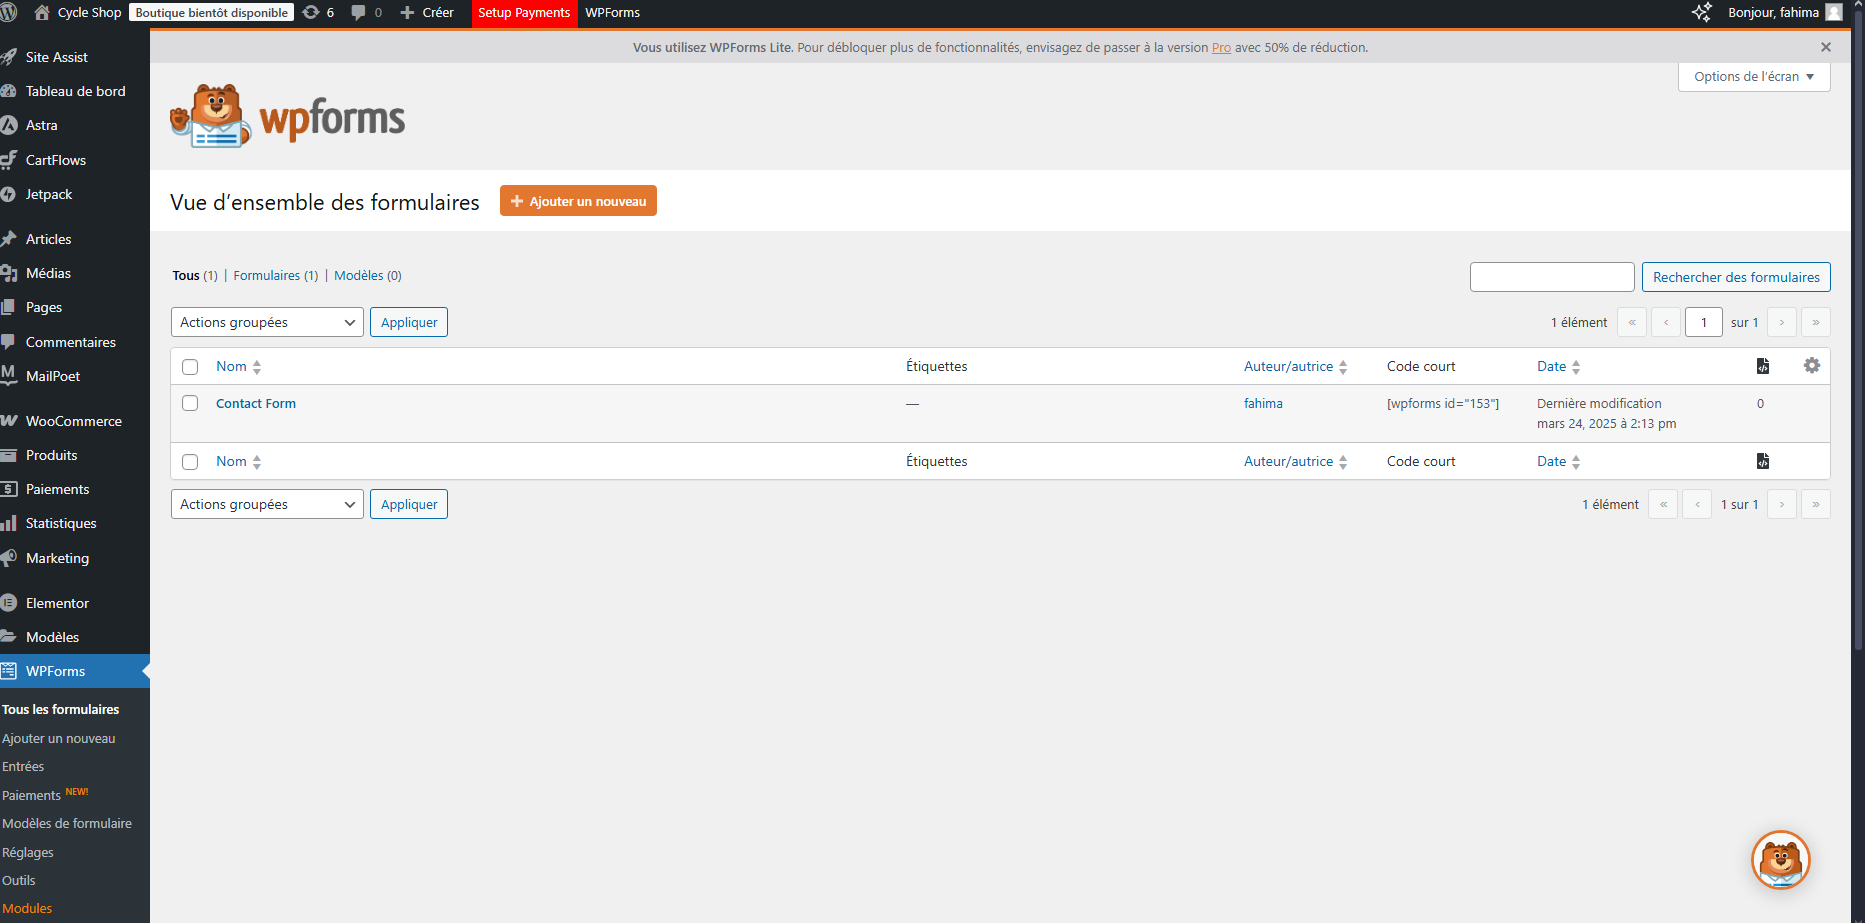Tick the Contact Form row checkbox
This screenshot has height=923, width=1865.
click(190, 403)
